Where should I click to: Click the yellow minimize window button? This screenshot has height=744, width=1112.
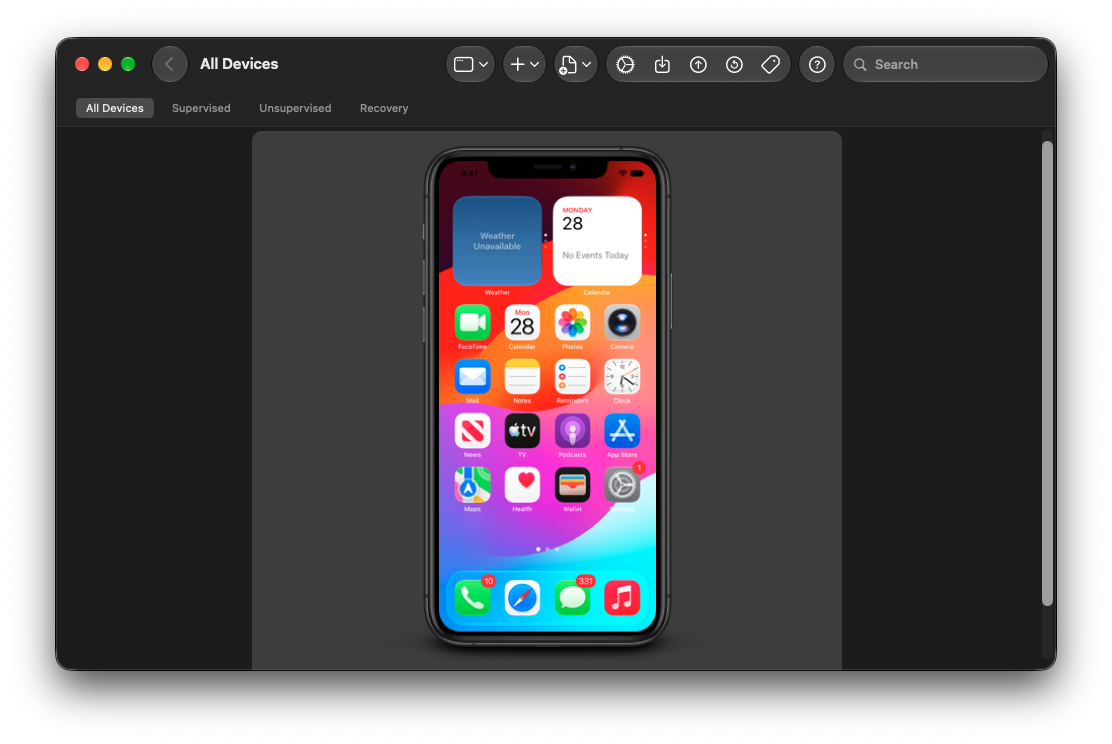[x=105, y=65]
